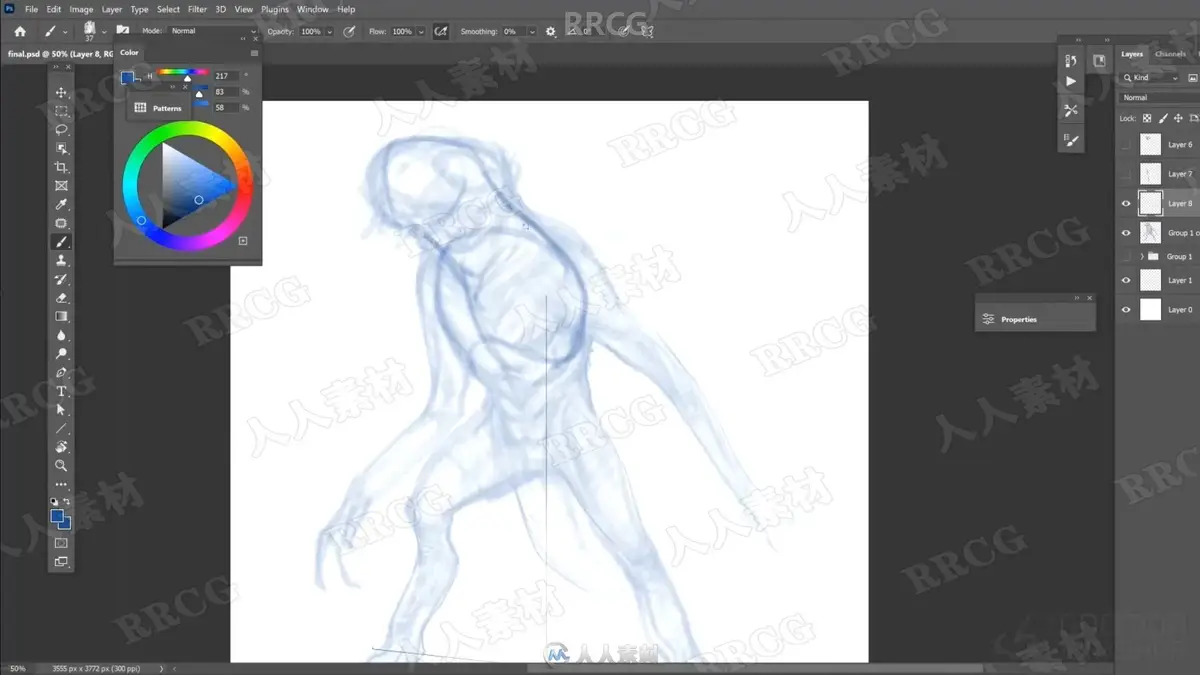Select the Move tool
Image resolution: width=1200 pixels, height=675 pixels.
click(x=61, y=92)
